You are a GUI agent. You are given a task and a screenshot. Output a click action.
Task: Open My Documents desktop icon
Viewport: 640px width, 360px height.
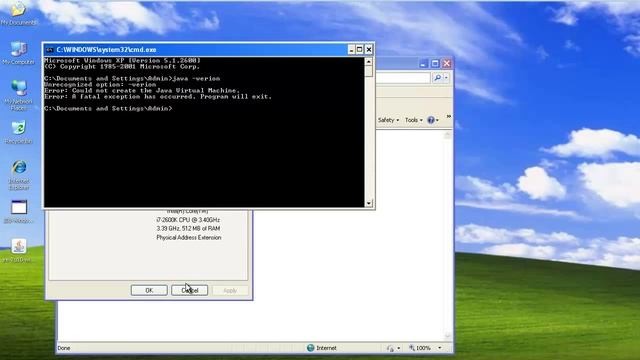tap(19, 14)
